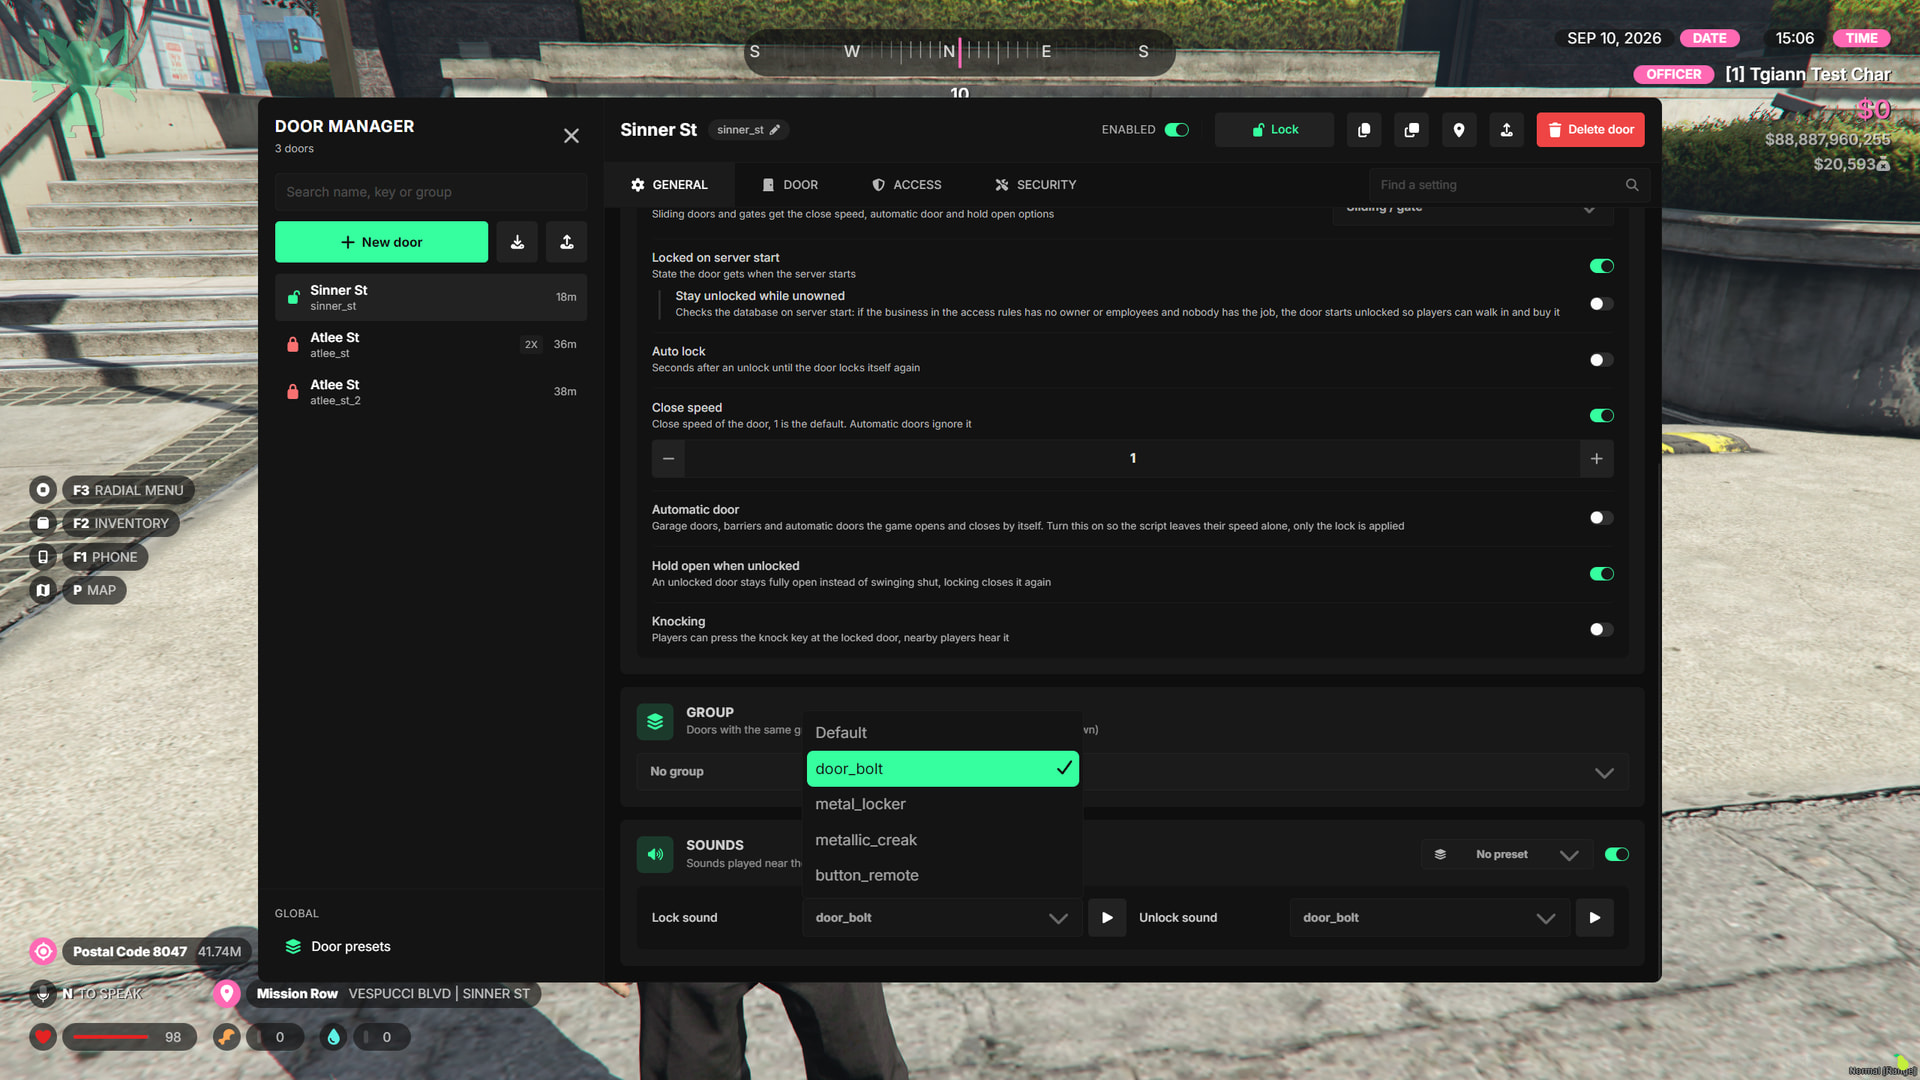1920x1080 pixels.
Task: Switch to the ACCESS tab
Action: [906, 185]
